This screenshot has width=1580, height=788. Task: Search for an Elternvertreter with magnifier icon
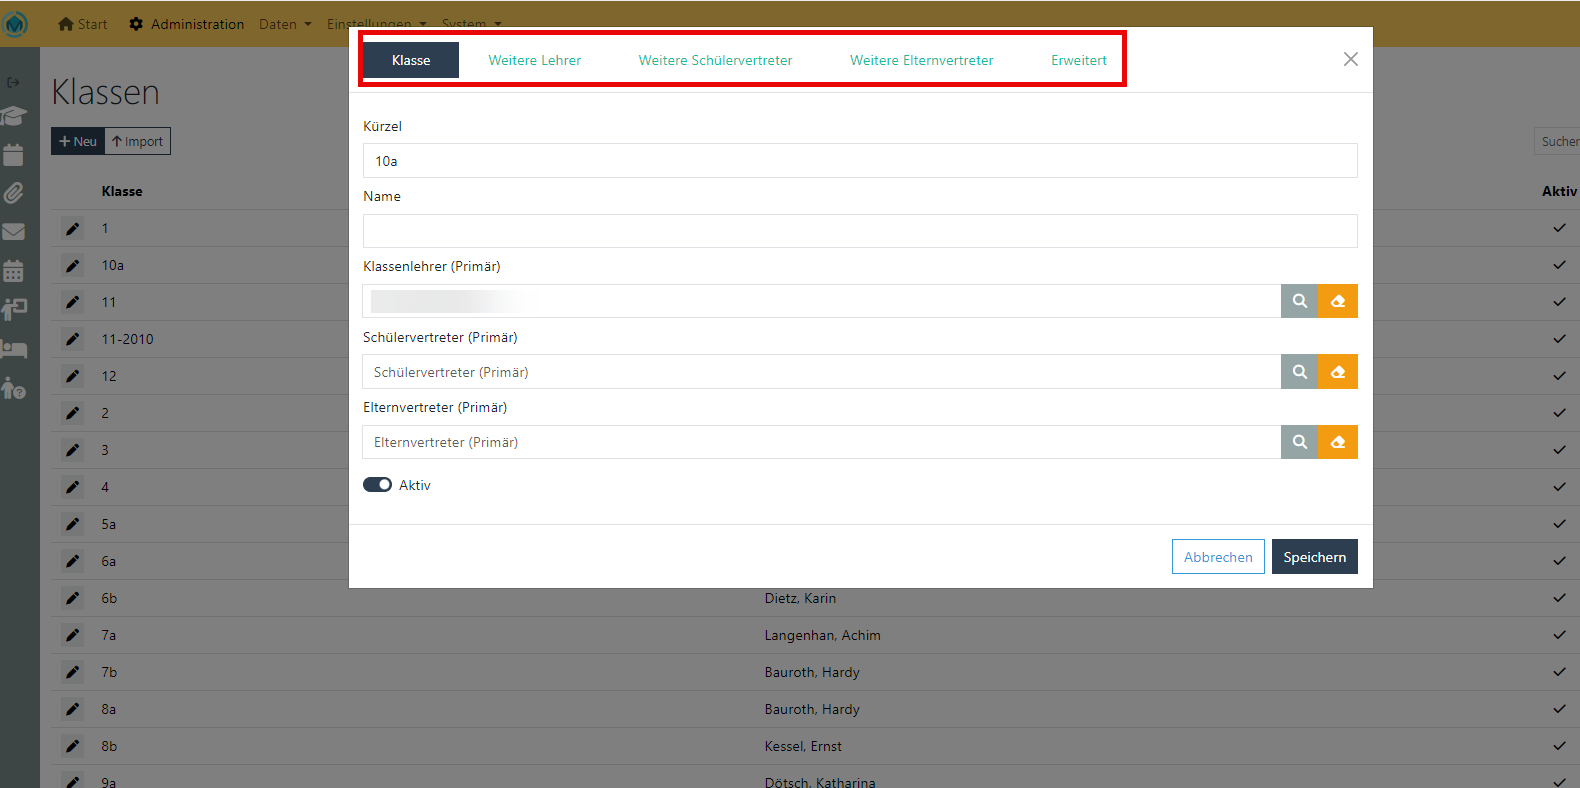[1300, 442]
